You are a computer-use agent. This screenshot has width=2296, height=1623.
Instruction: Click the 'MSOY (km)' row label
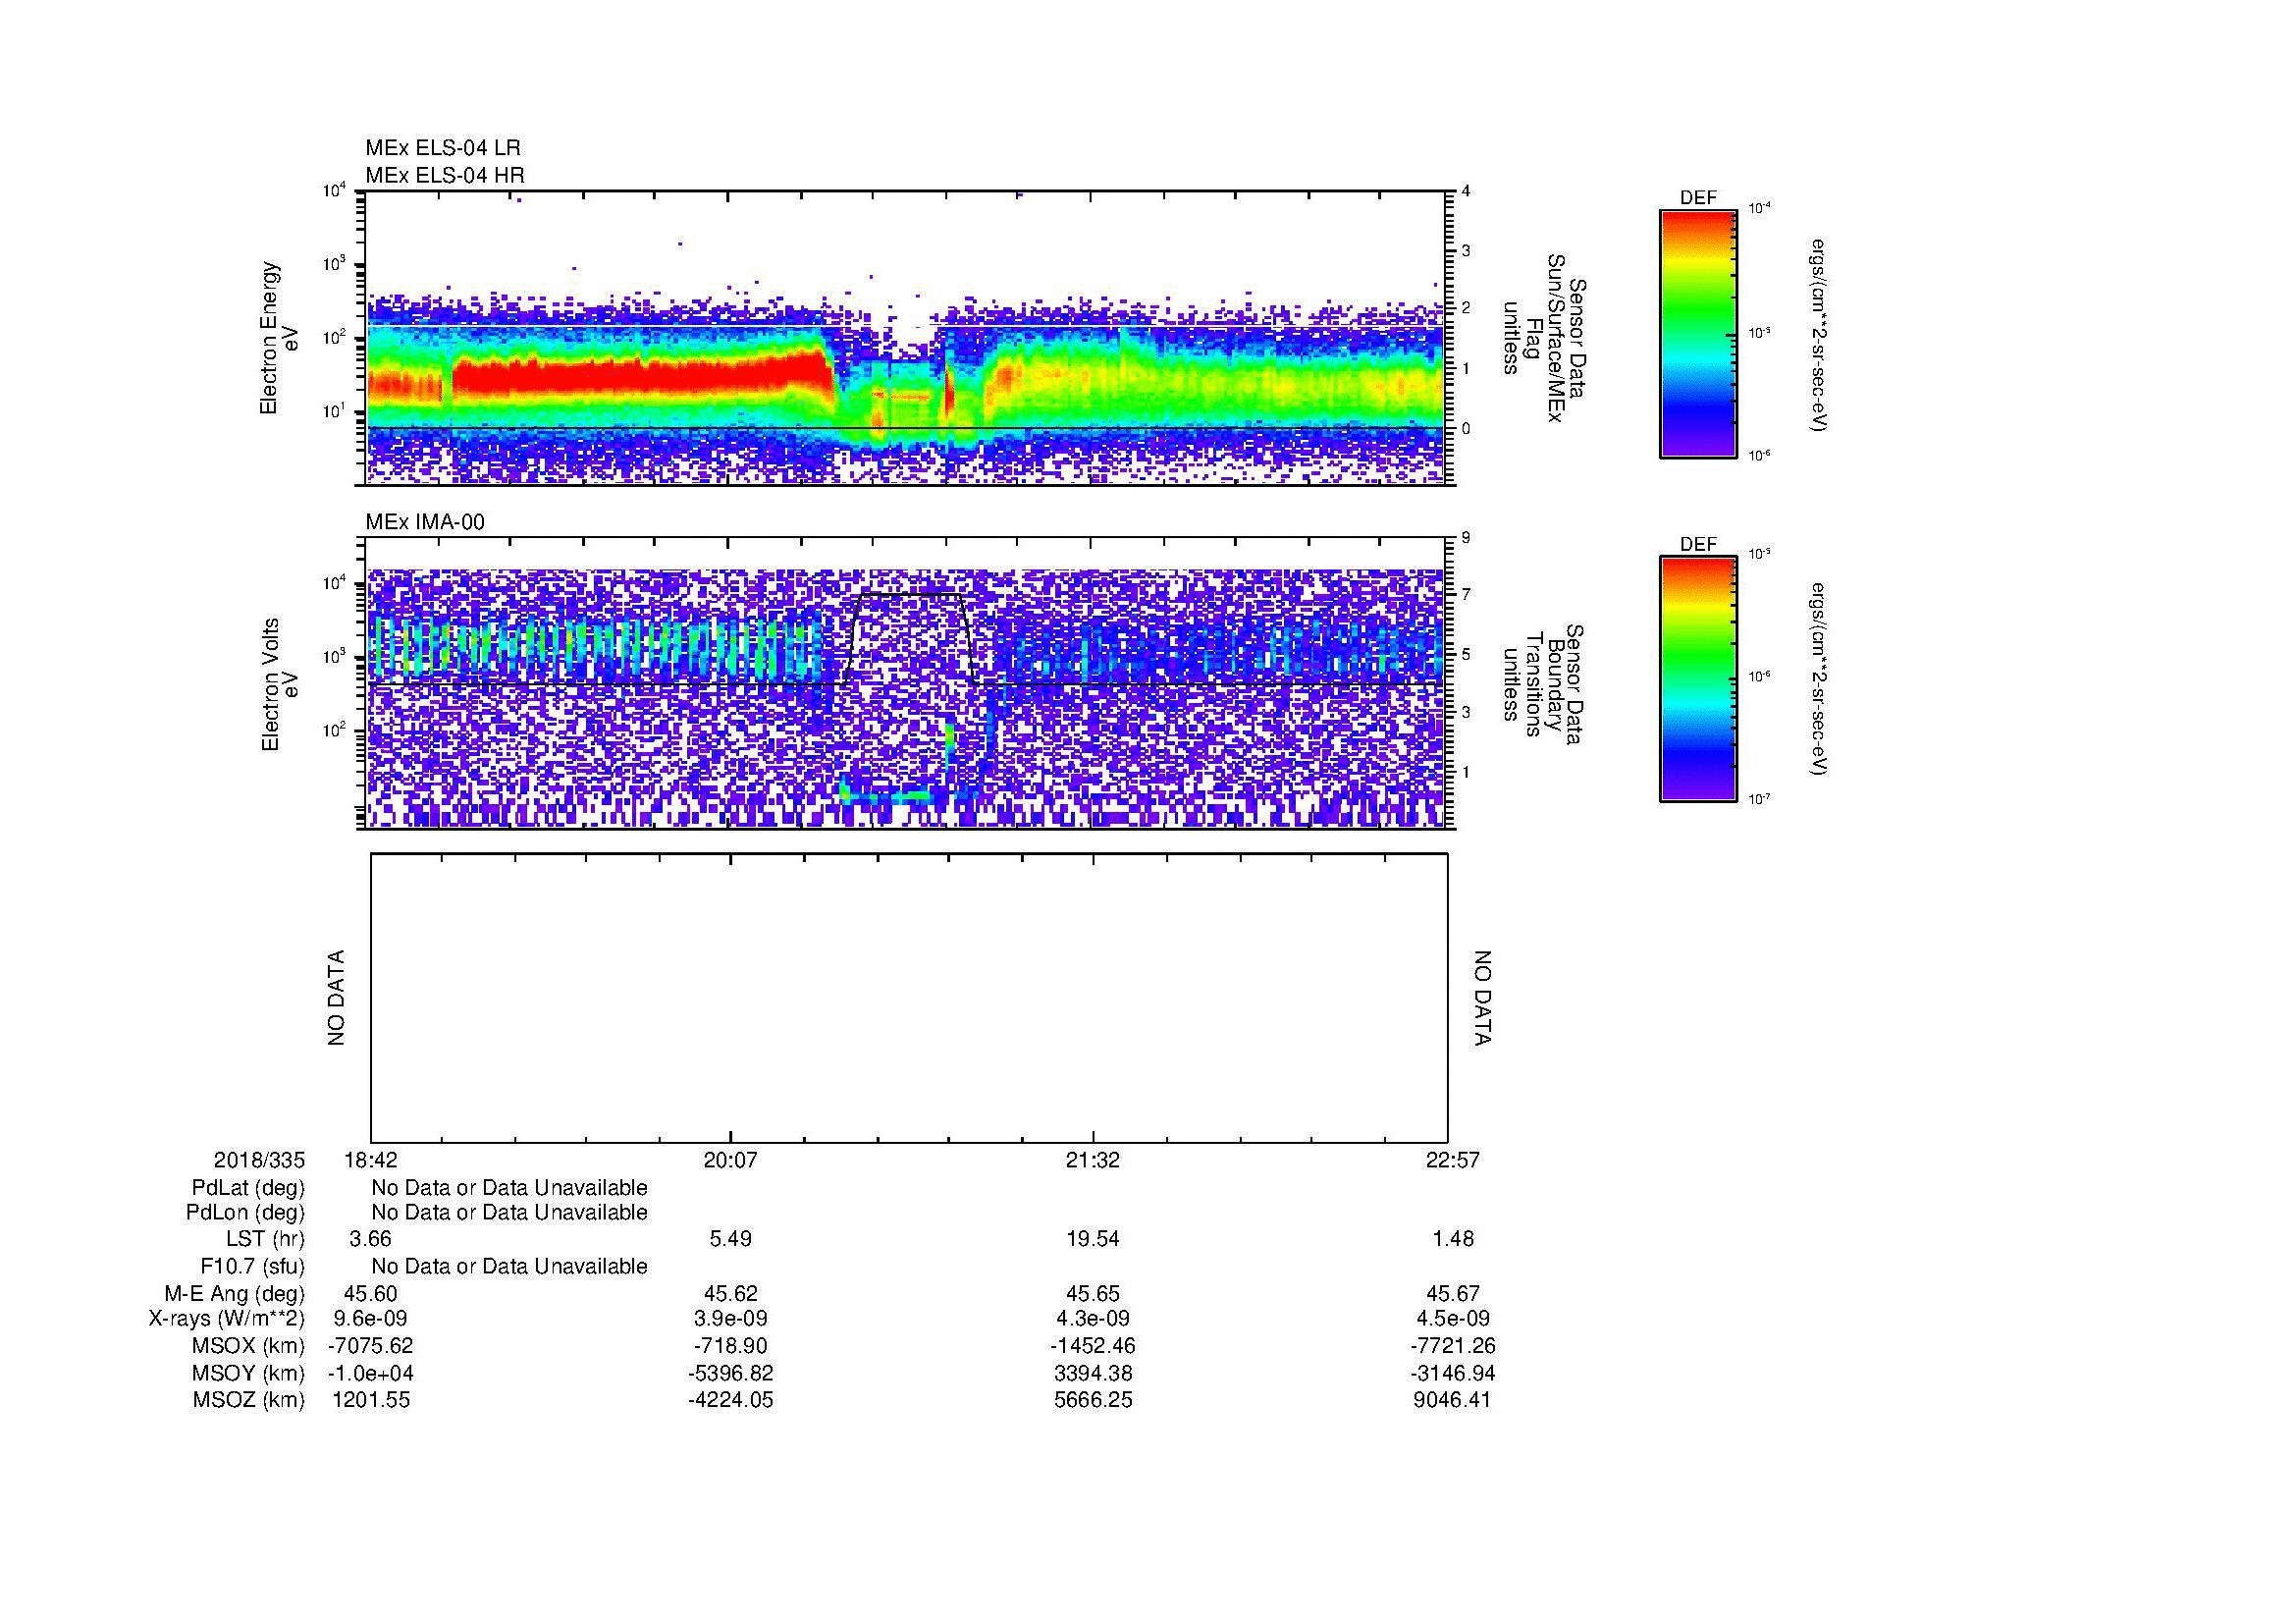tap(248, 1373)
